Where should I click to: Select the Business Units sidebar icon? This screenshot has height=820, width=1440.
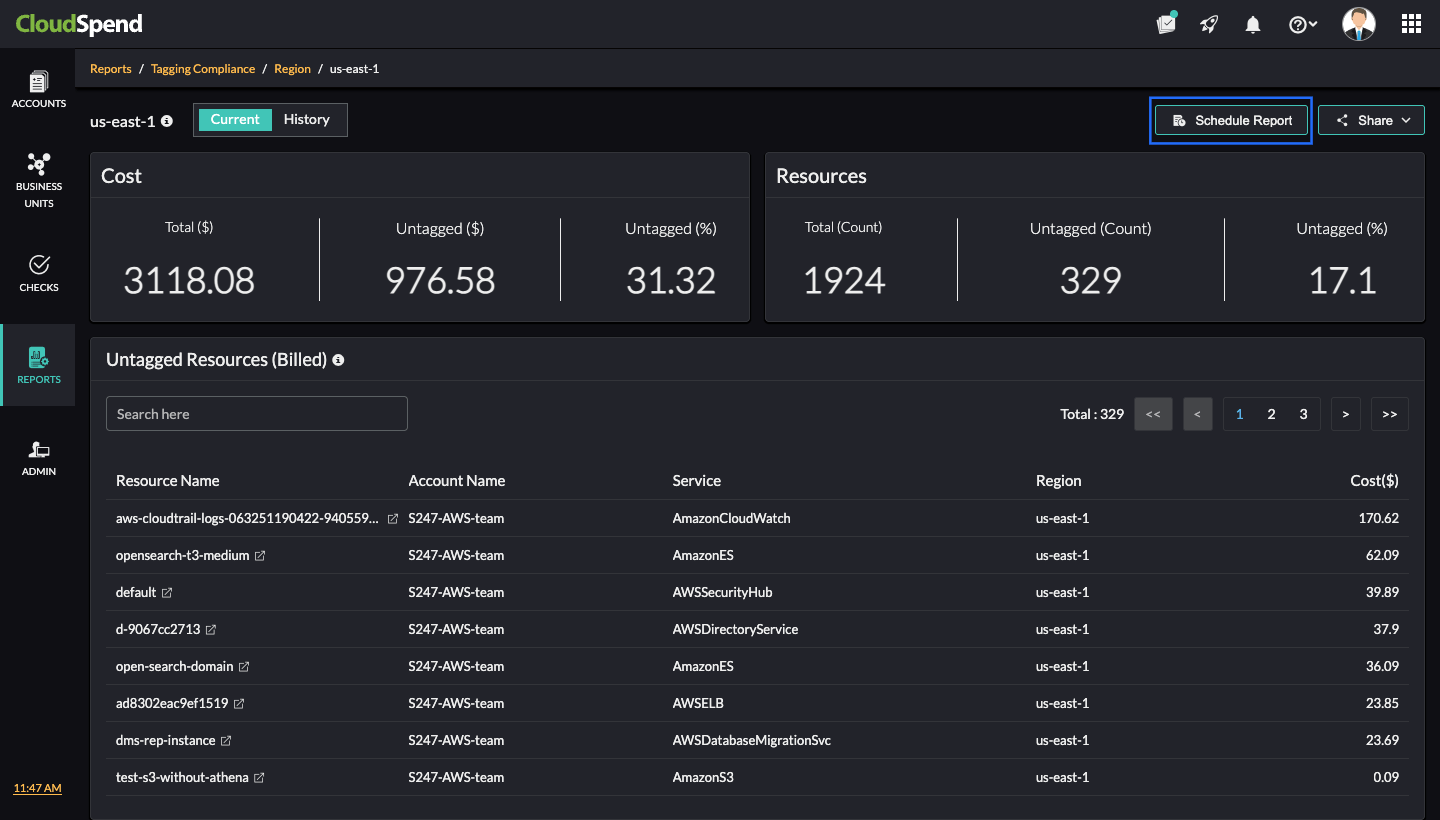pyautogui.click(x=38, y=180)
